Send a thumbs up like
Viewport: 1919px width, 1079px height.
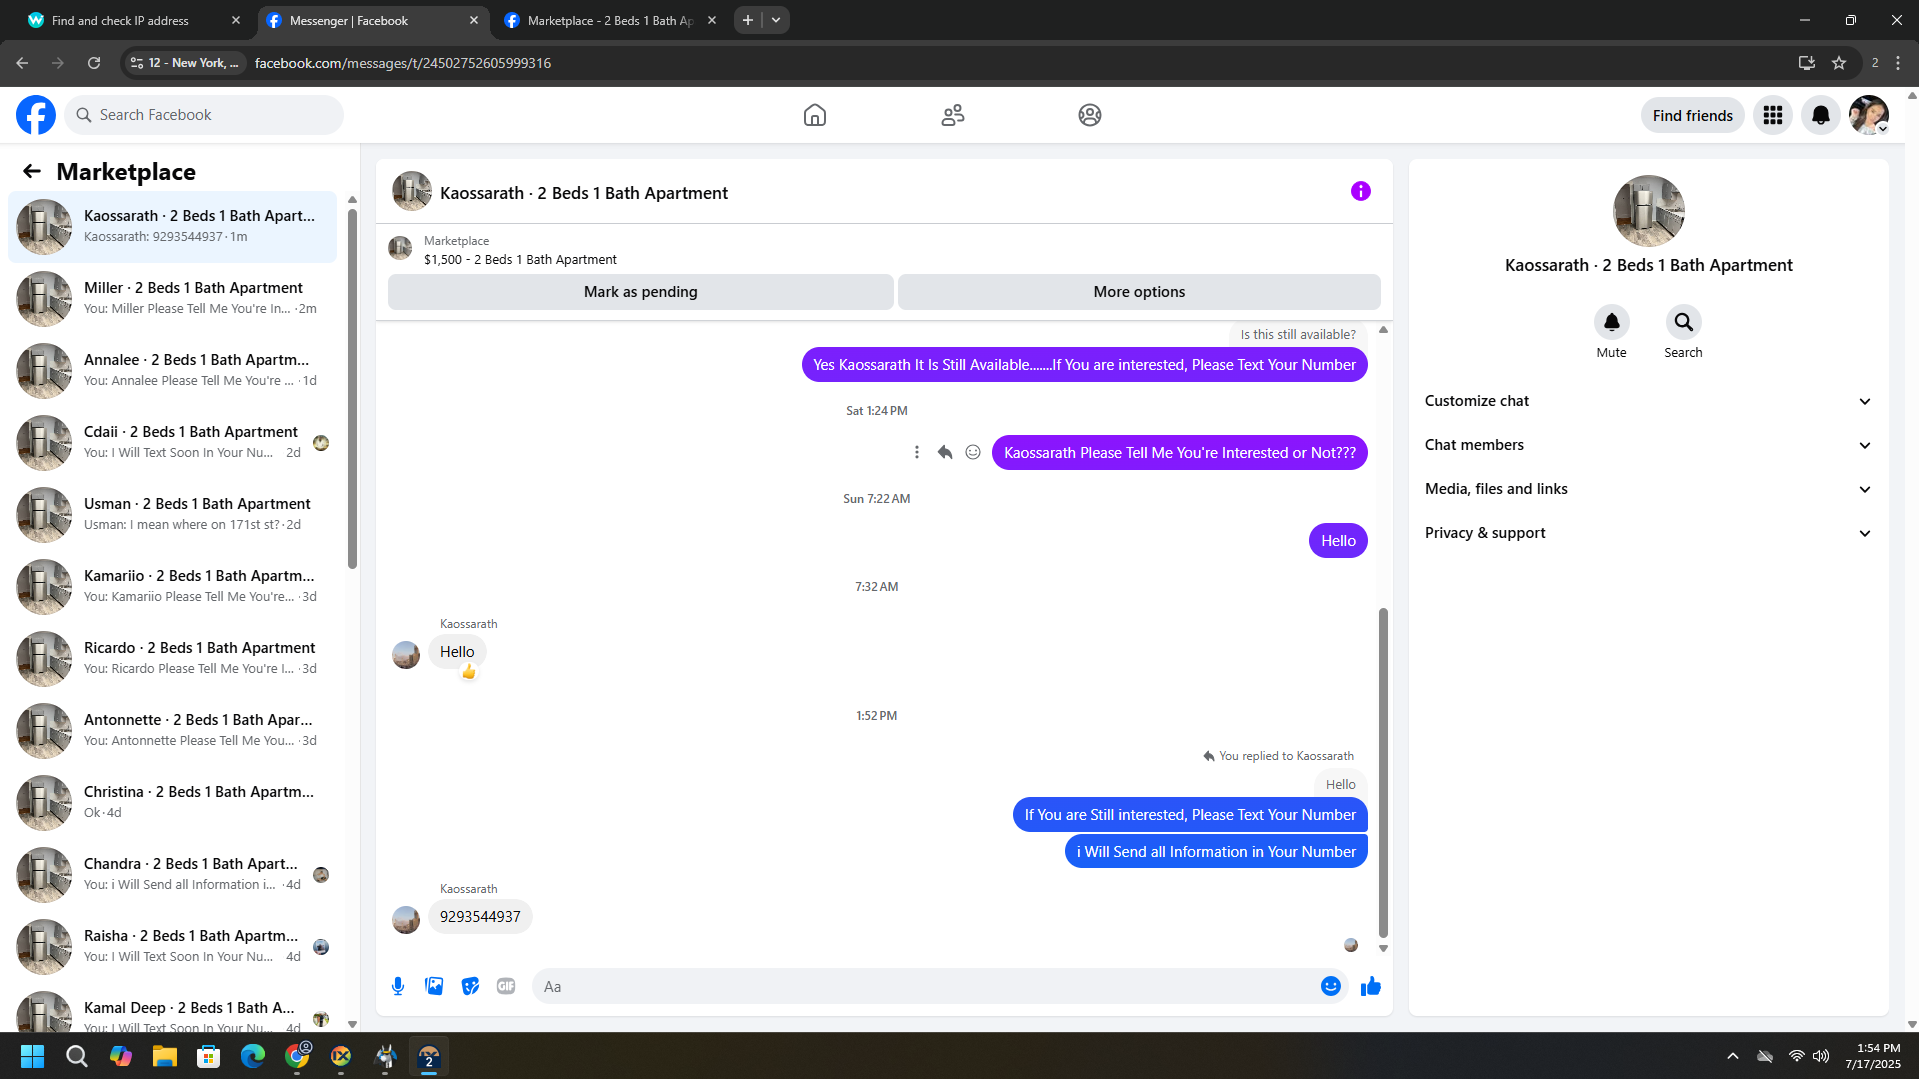(x=1371, y=986)
